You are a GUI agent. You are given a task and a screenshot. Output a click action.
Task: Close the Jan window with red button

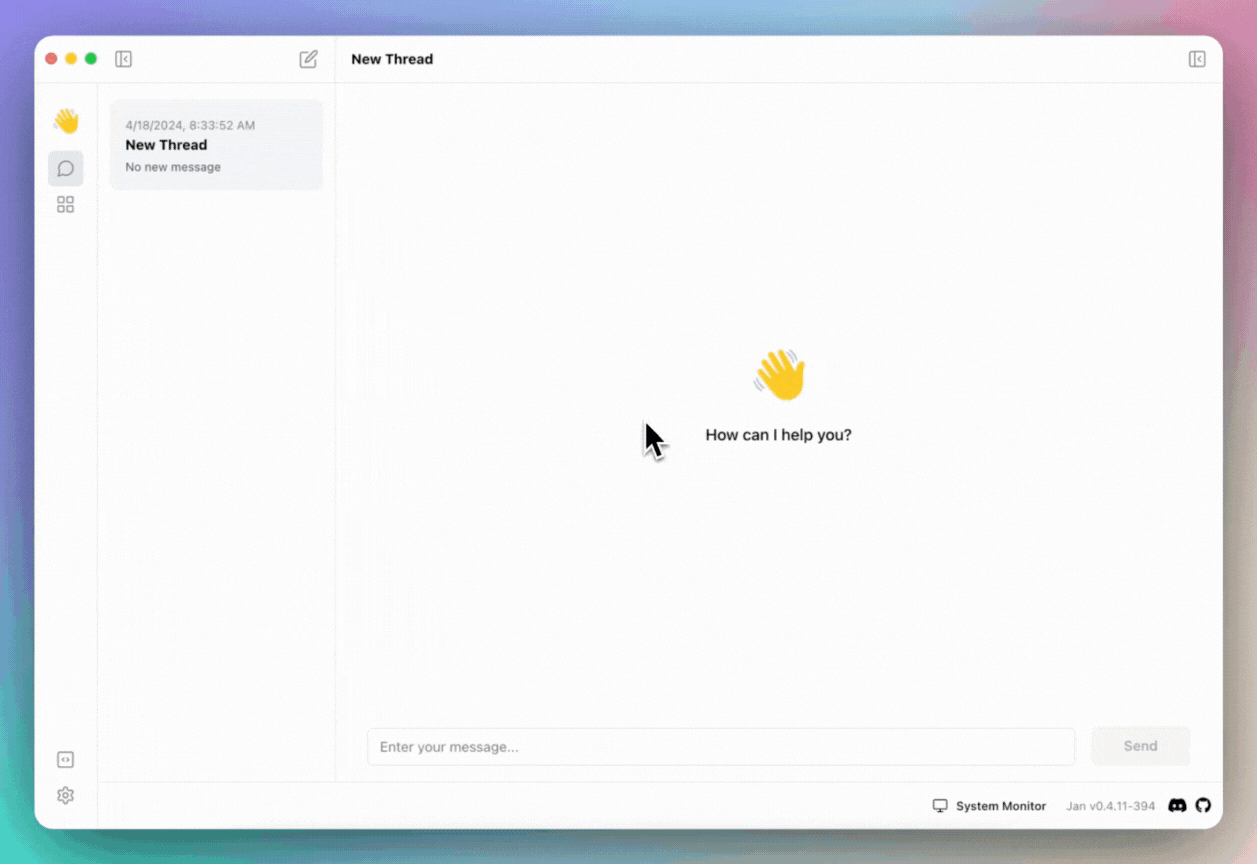[x=51, y=59]
